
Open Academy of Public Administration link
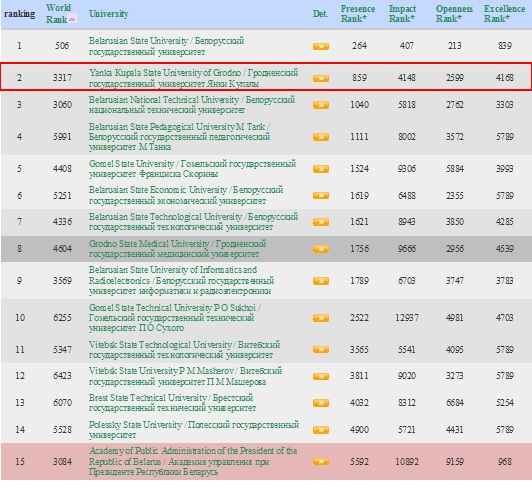point(193,461)
